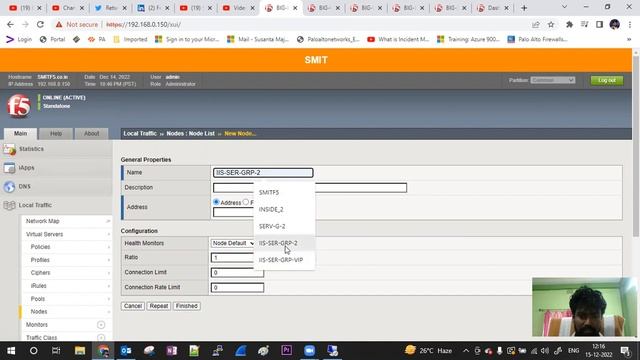Click the Connection Rate Limit field

tap(237, 288)
